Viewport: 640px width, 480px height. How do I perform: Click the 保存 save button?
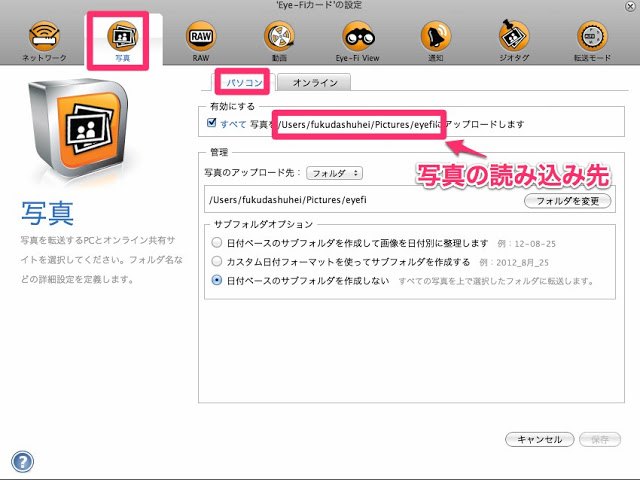coord(600,440)
